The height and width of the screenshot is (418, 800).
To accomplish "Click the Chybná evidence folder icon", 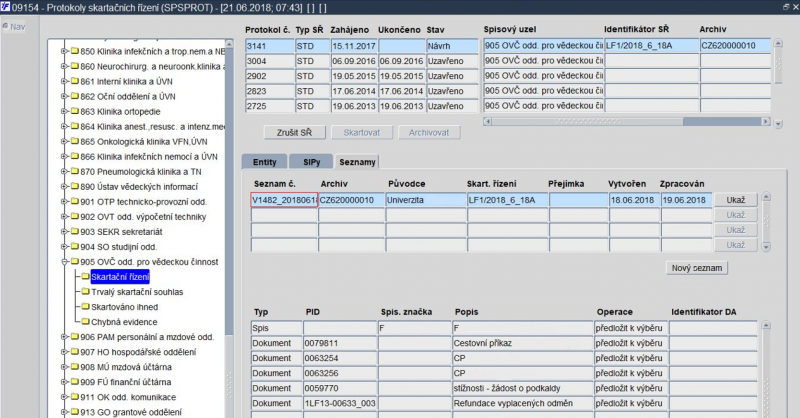I will (84, 321).
